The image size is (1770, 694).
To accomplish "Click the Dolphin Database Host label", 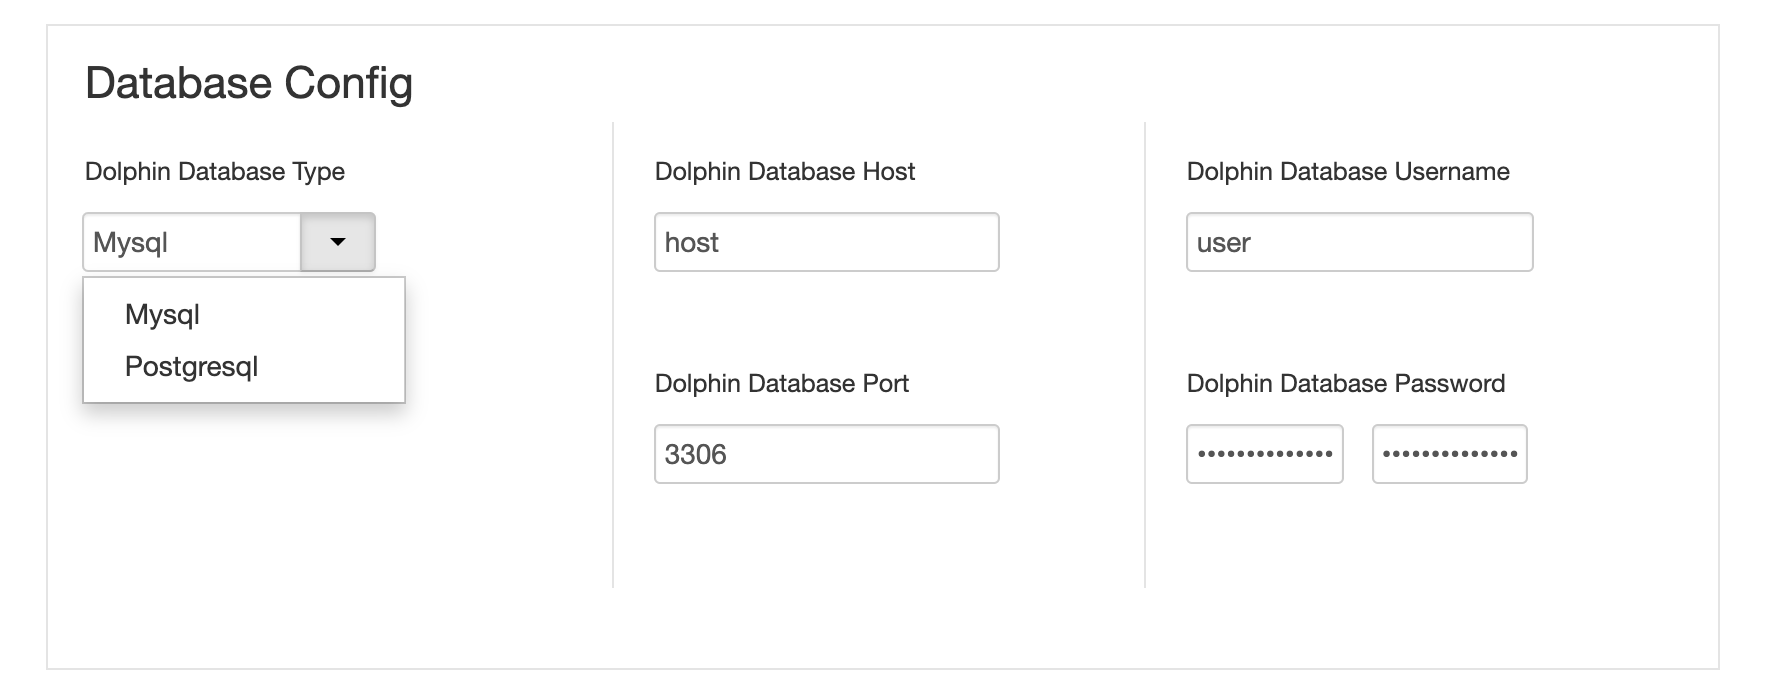I will pyautogui.click(x=784, y=172).
